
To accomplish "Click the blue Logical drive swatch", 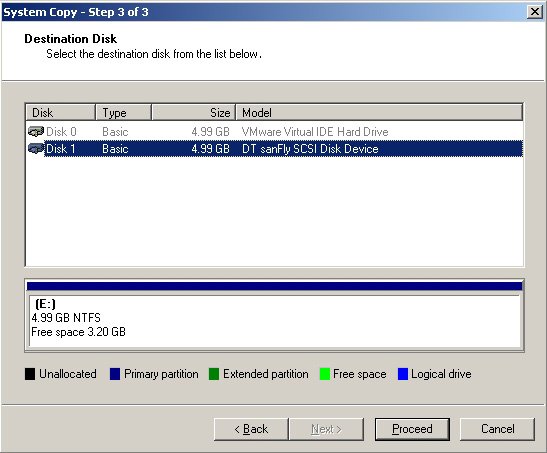I will click(403, 374).
